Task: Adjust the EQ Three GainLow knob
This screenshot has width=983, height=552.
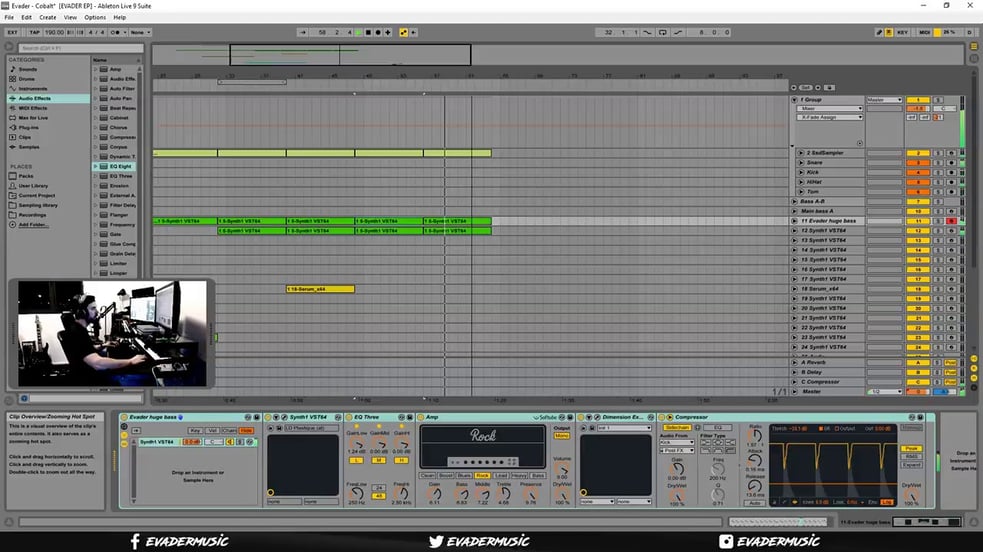Action: (x=357, y=444)
